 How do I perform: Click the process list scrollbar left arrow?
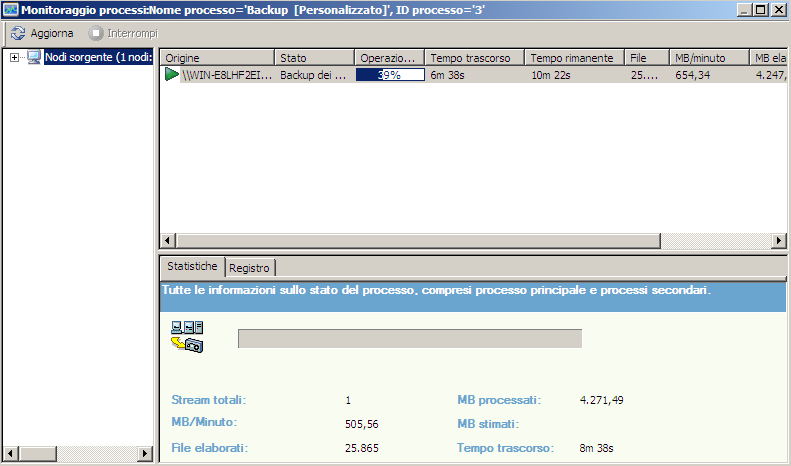168,241
